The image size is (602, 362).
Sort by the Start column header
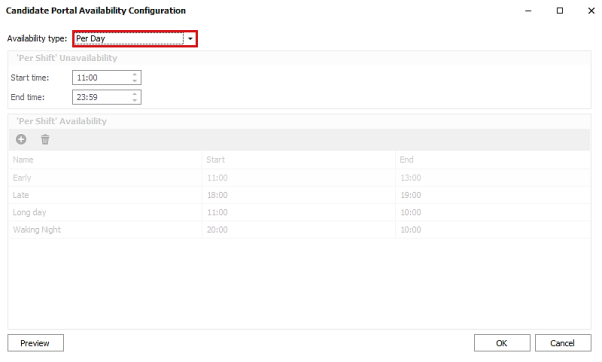pyautogui.click(x=299, y=160)
